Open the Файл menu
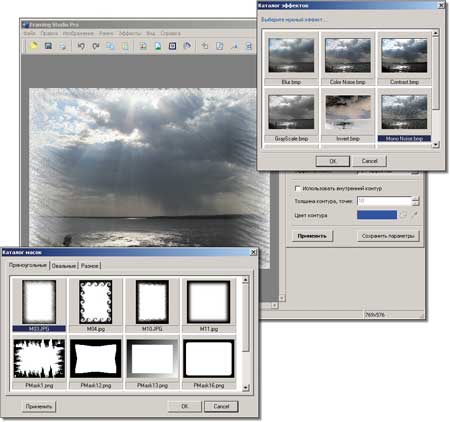Viewport: 450px width, 422px height. 30,33
